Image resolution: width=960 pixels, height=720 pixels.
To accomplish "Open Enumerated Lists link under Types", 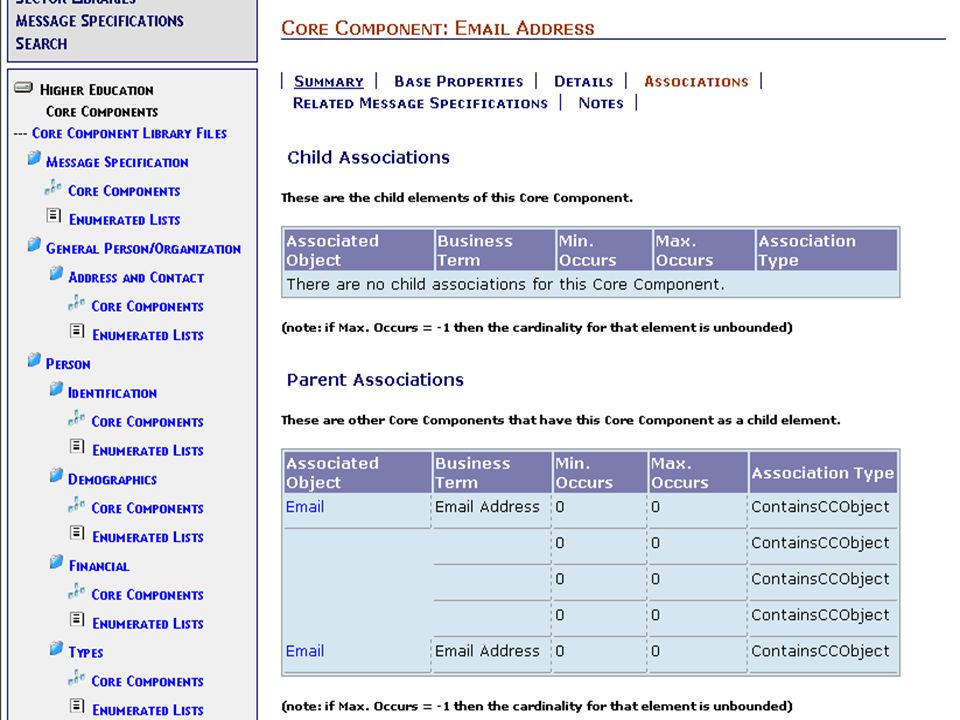I will 148,710.
